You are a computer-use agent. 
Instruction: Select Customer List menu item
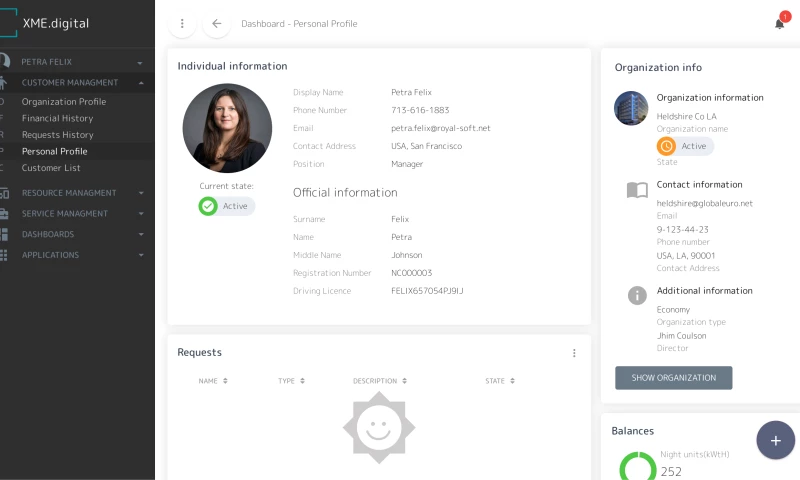(x=51, y=168)
